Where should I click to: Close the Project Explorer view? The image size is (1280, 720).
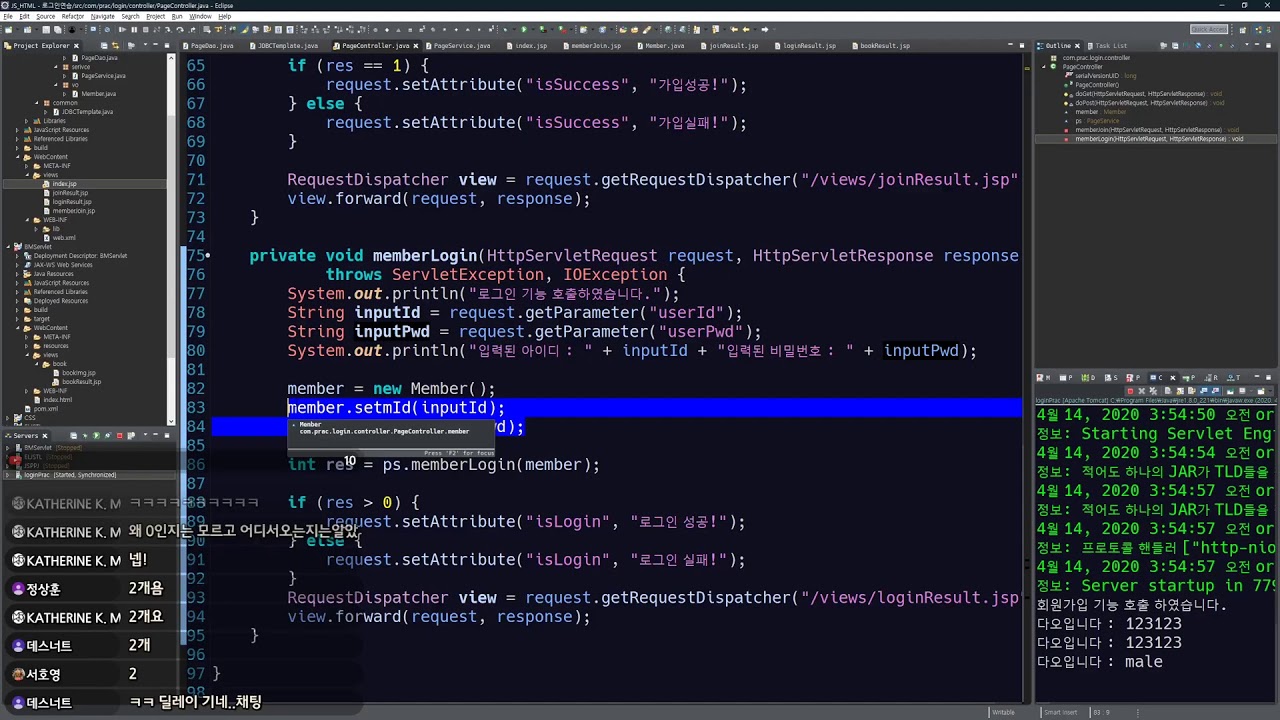click(x=77, y=46)
